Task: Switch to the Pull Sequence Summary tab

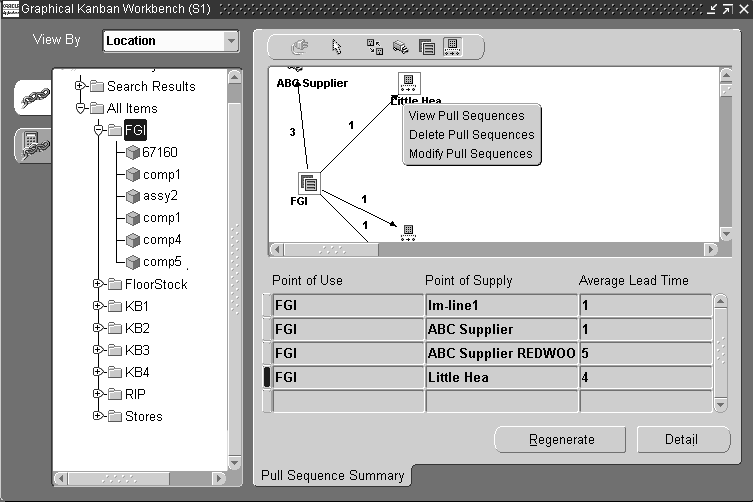Action: click(332, 476)
